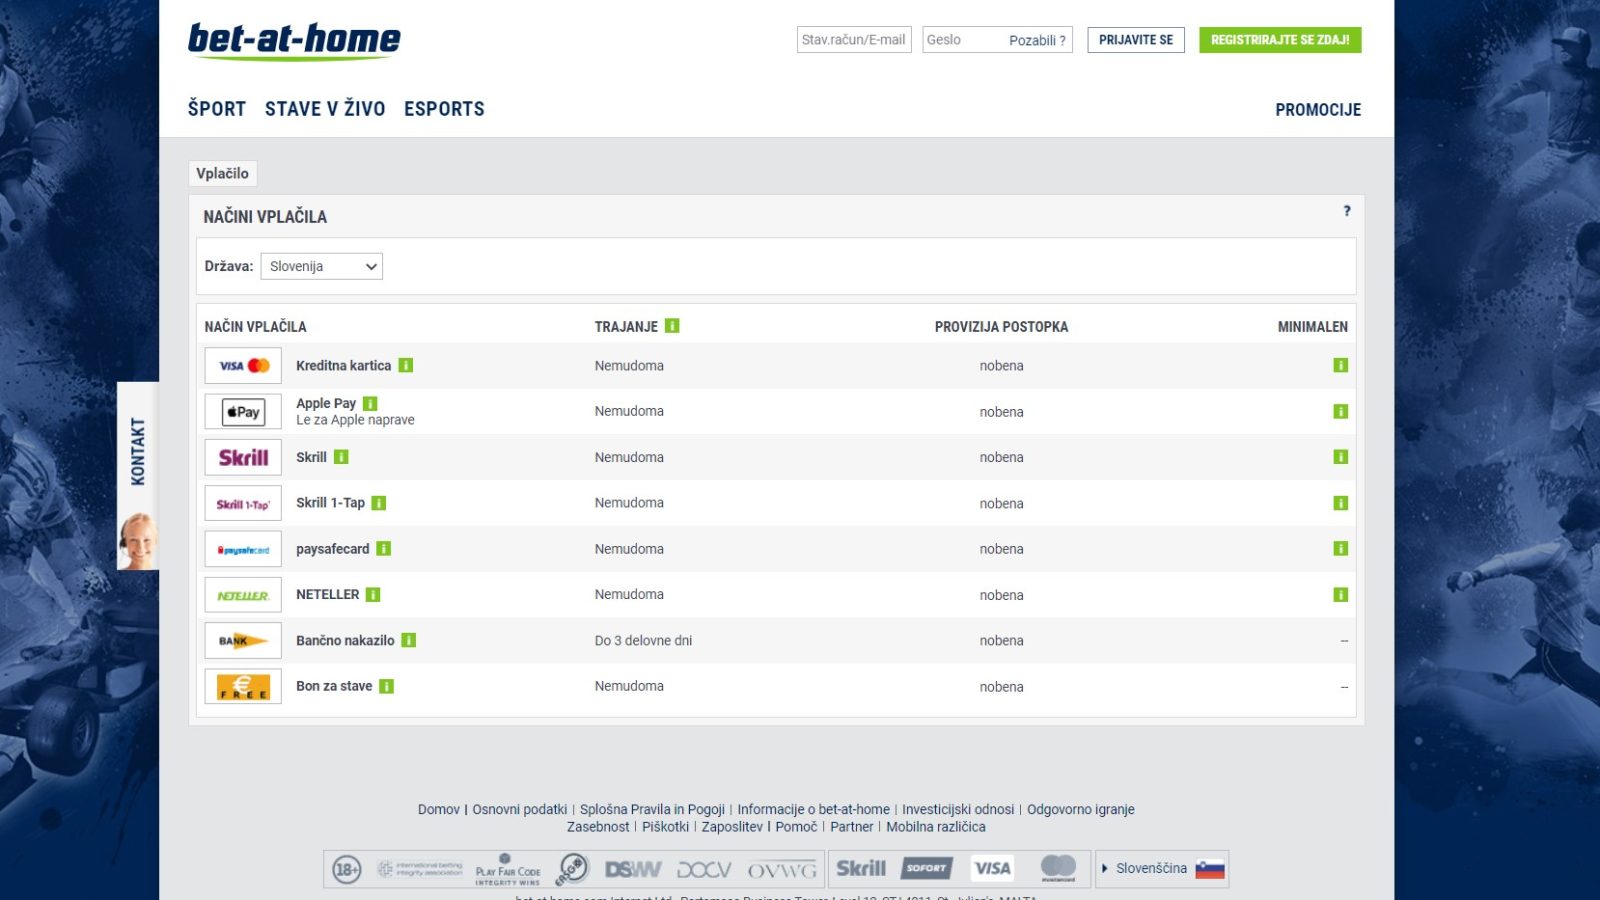
Task: Show minimum info for paysafecard row
Action: (x=1341, y=549)
